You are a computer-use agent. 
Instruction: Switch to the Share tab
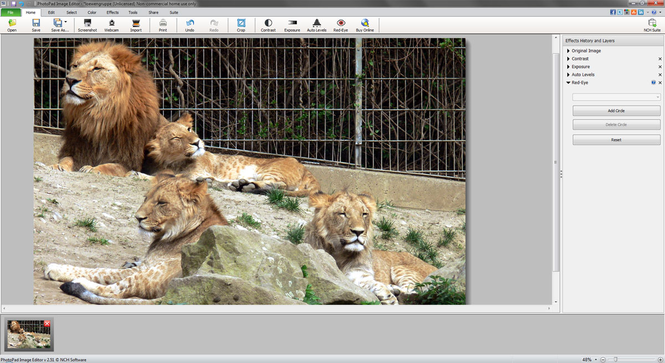tap(154, 12)
